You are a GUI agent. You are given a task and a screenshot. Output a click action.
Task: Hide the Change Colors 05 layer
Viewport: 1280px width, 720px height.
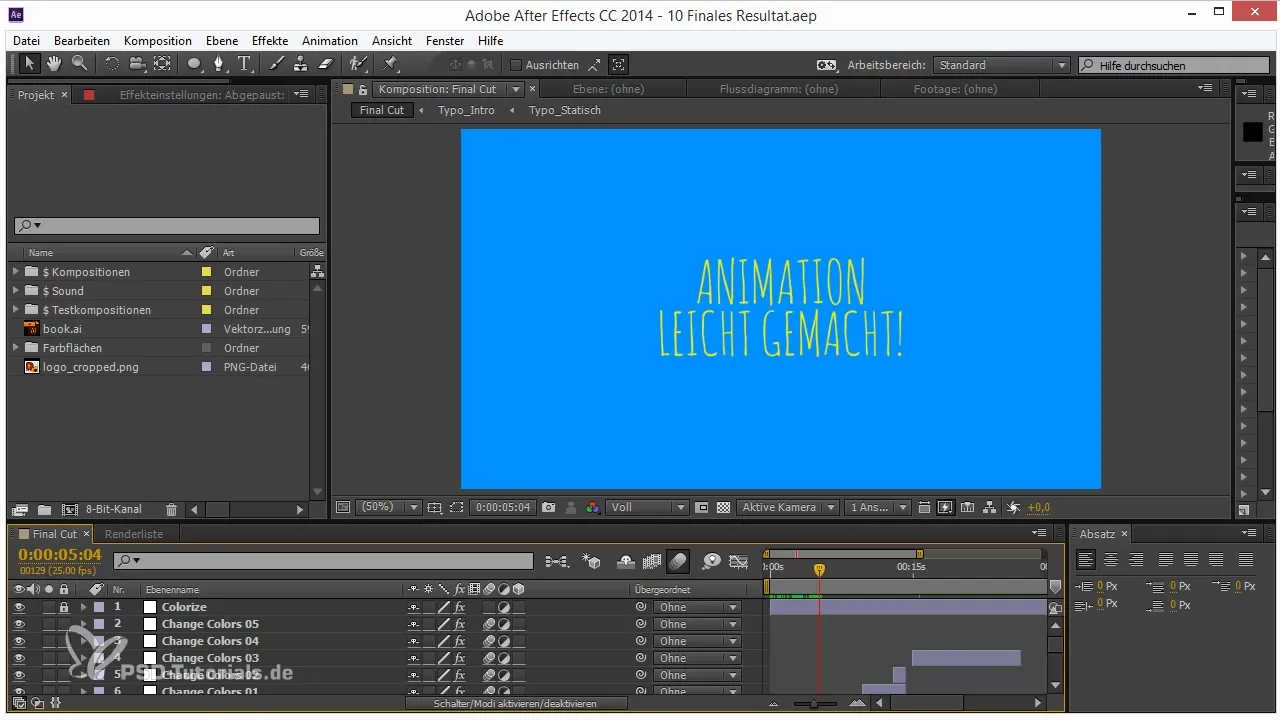[x=19, y=624]
